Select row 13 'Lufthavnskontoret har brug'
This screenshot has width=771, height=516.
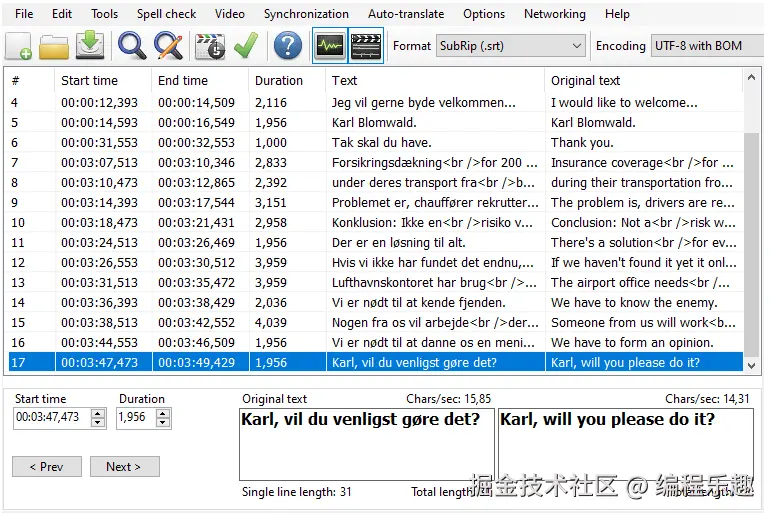pos(376,282)
